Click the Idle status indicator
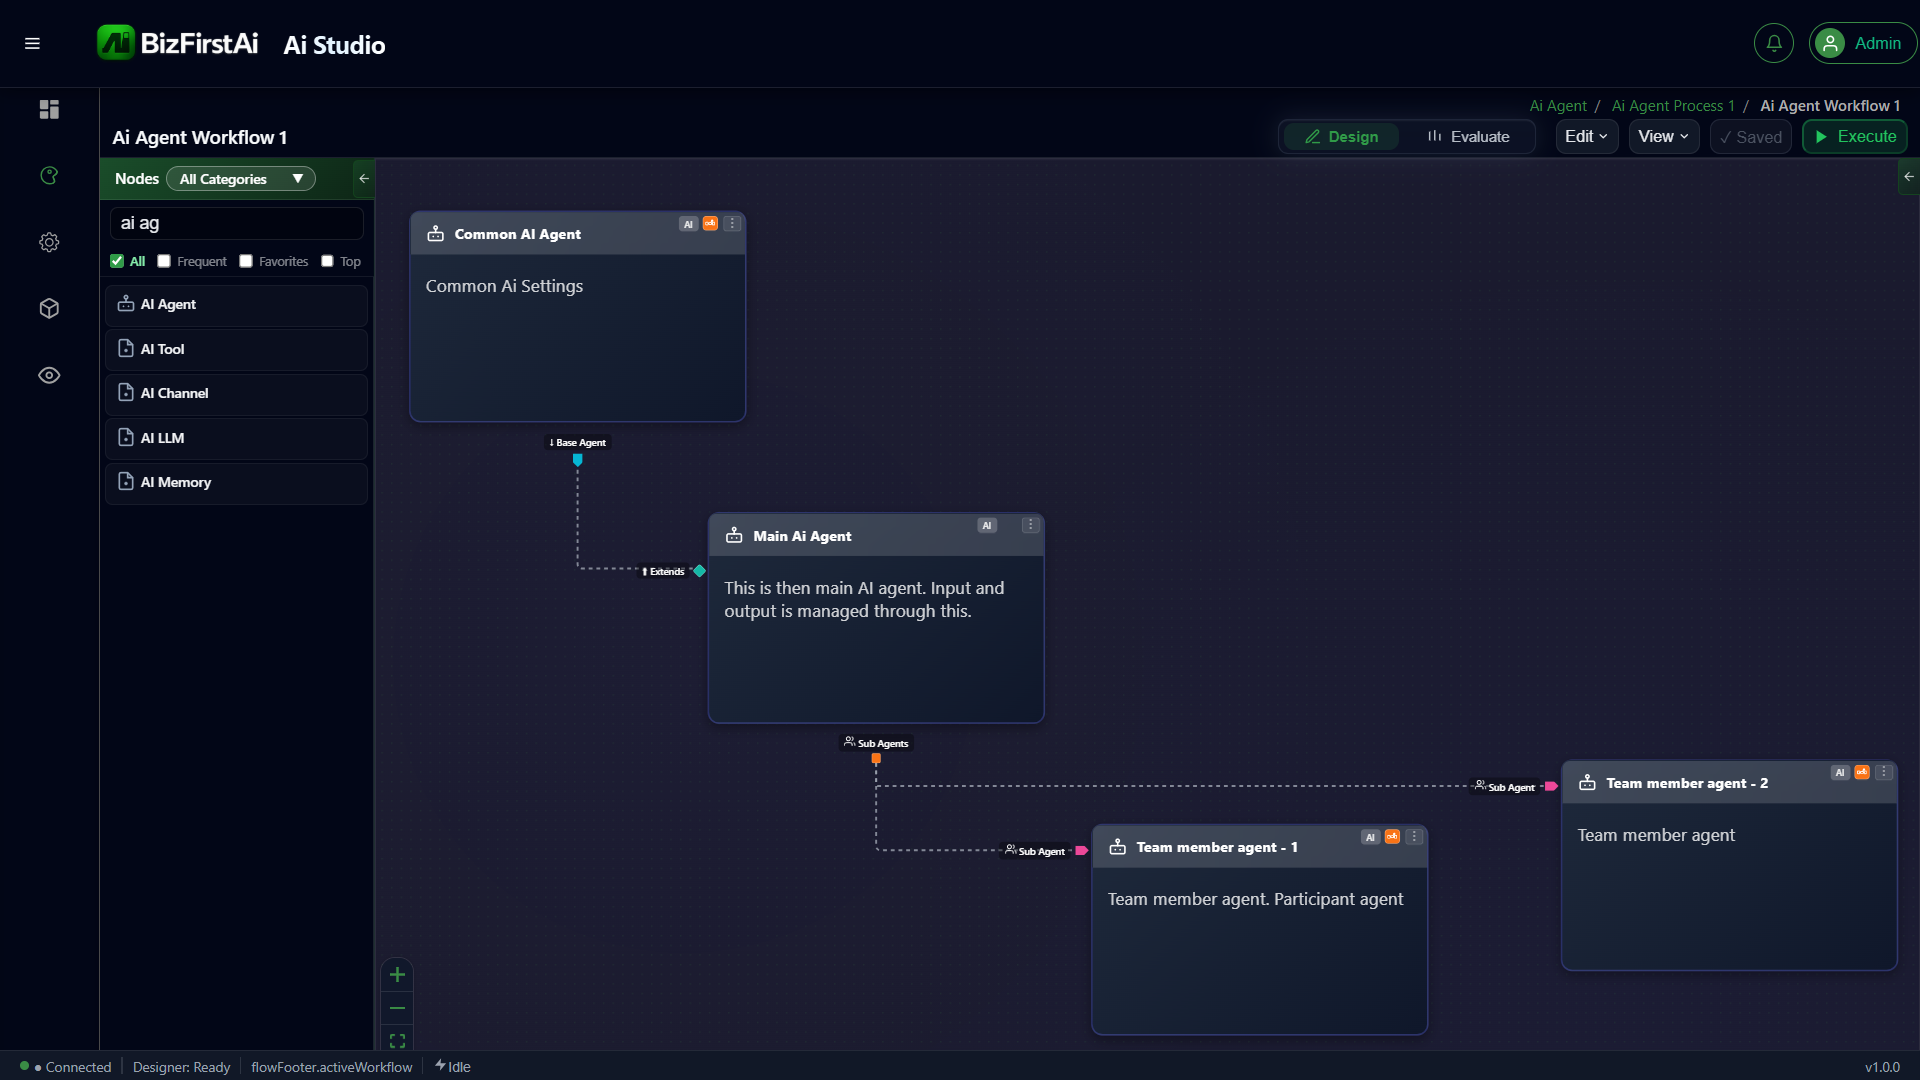Image resolution: width=1920 pixels, height=1080 pixels. click(453, 1067)
